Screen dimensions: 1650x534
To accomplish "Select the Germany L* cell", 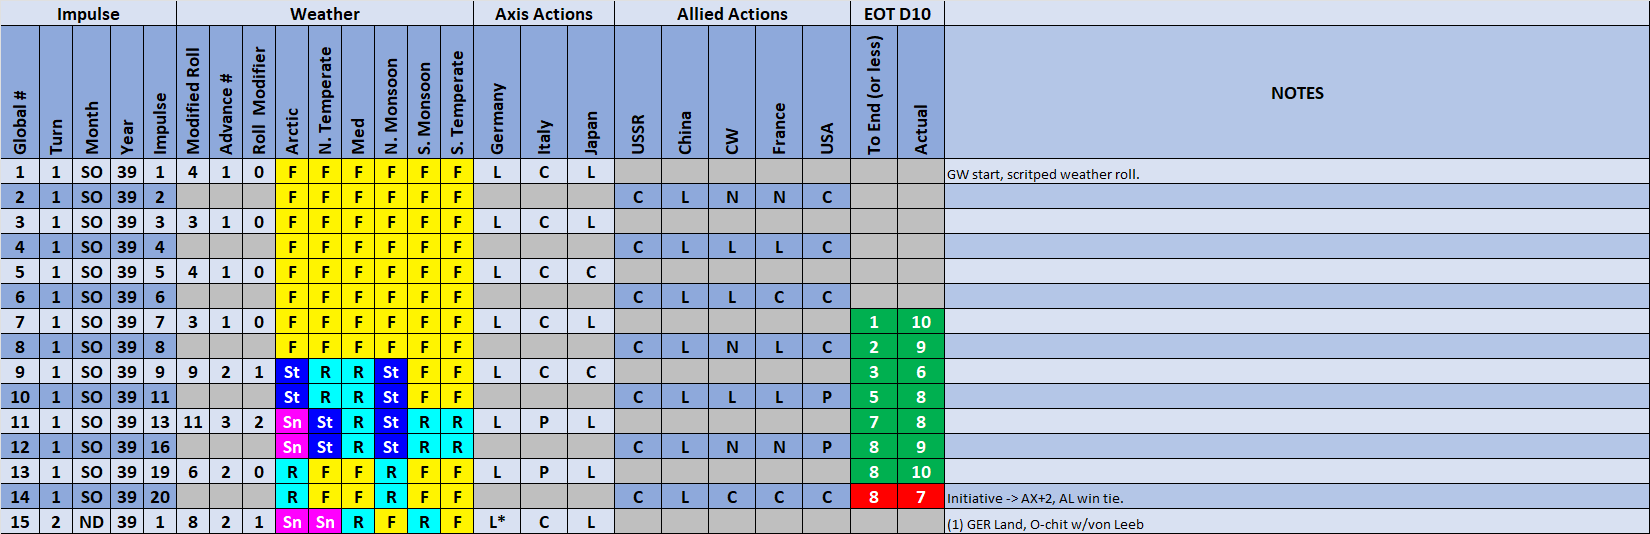I will pos(497,522).
